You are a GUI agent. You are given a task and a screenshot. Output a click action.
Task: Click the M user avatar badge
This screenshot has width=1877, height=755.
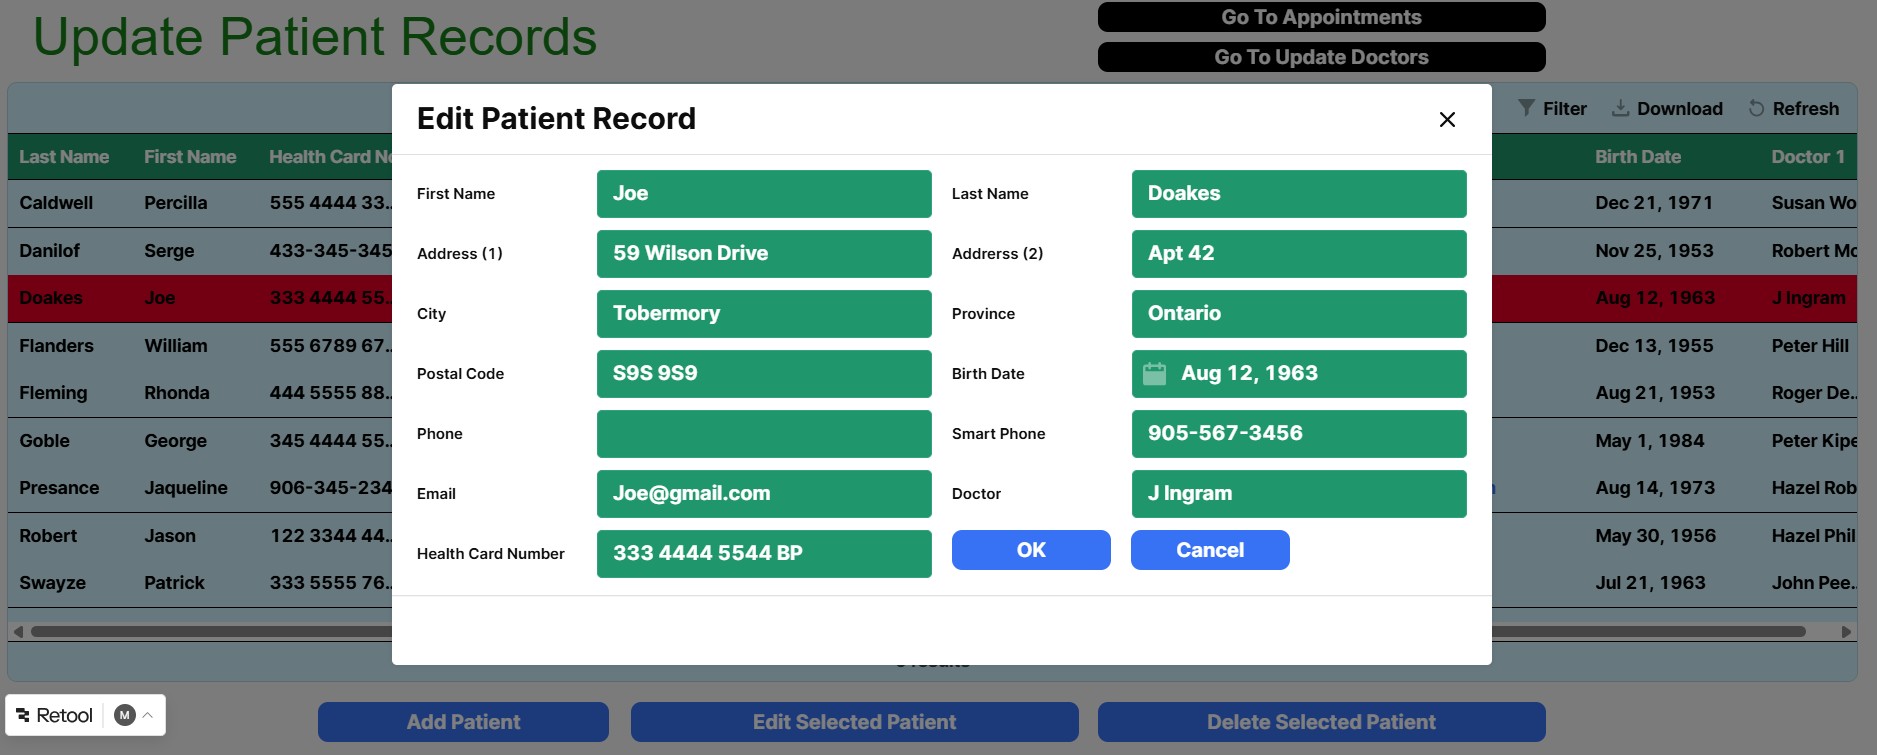tap(125, 715)
